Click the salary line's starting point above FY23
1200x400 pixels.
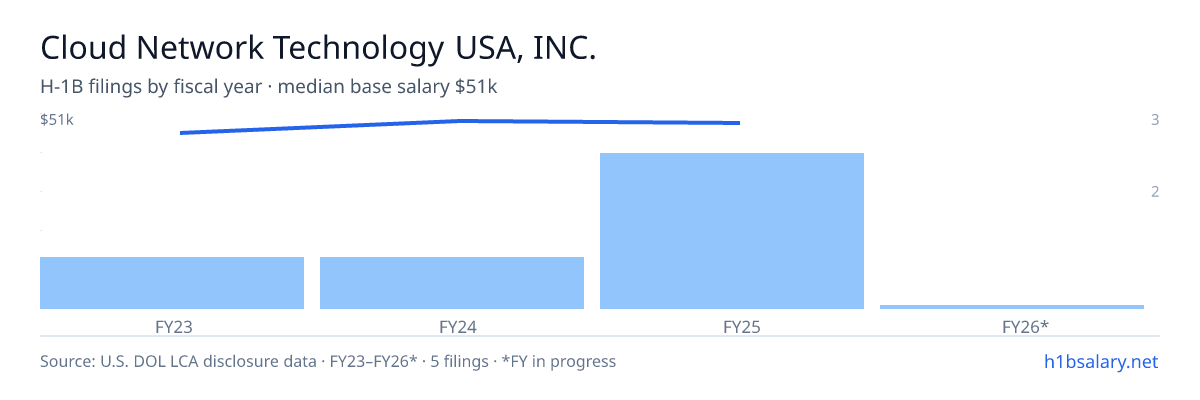click(x=181, y=133)
